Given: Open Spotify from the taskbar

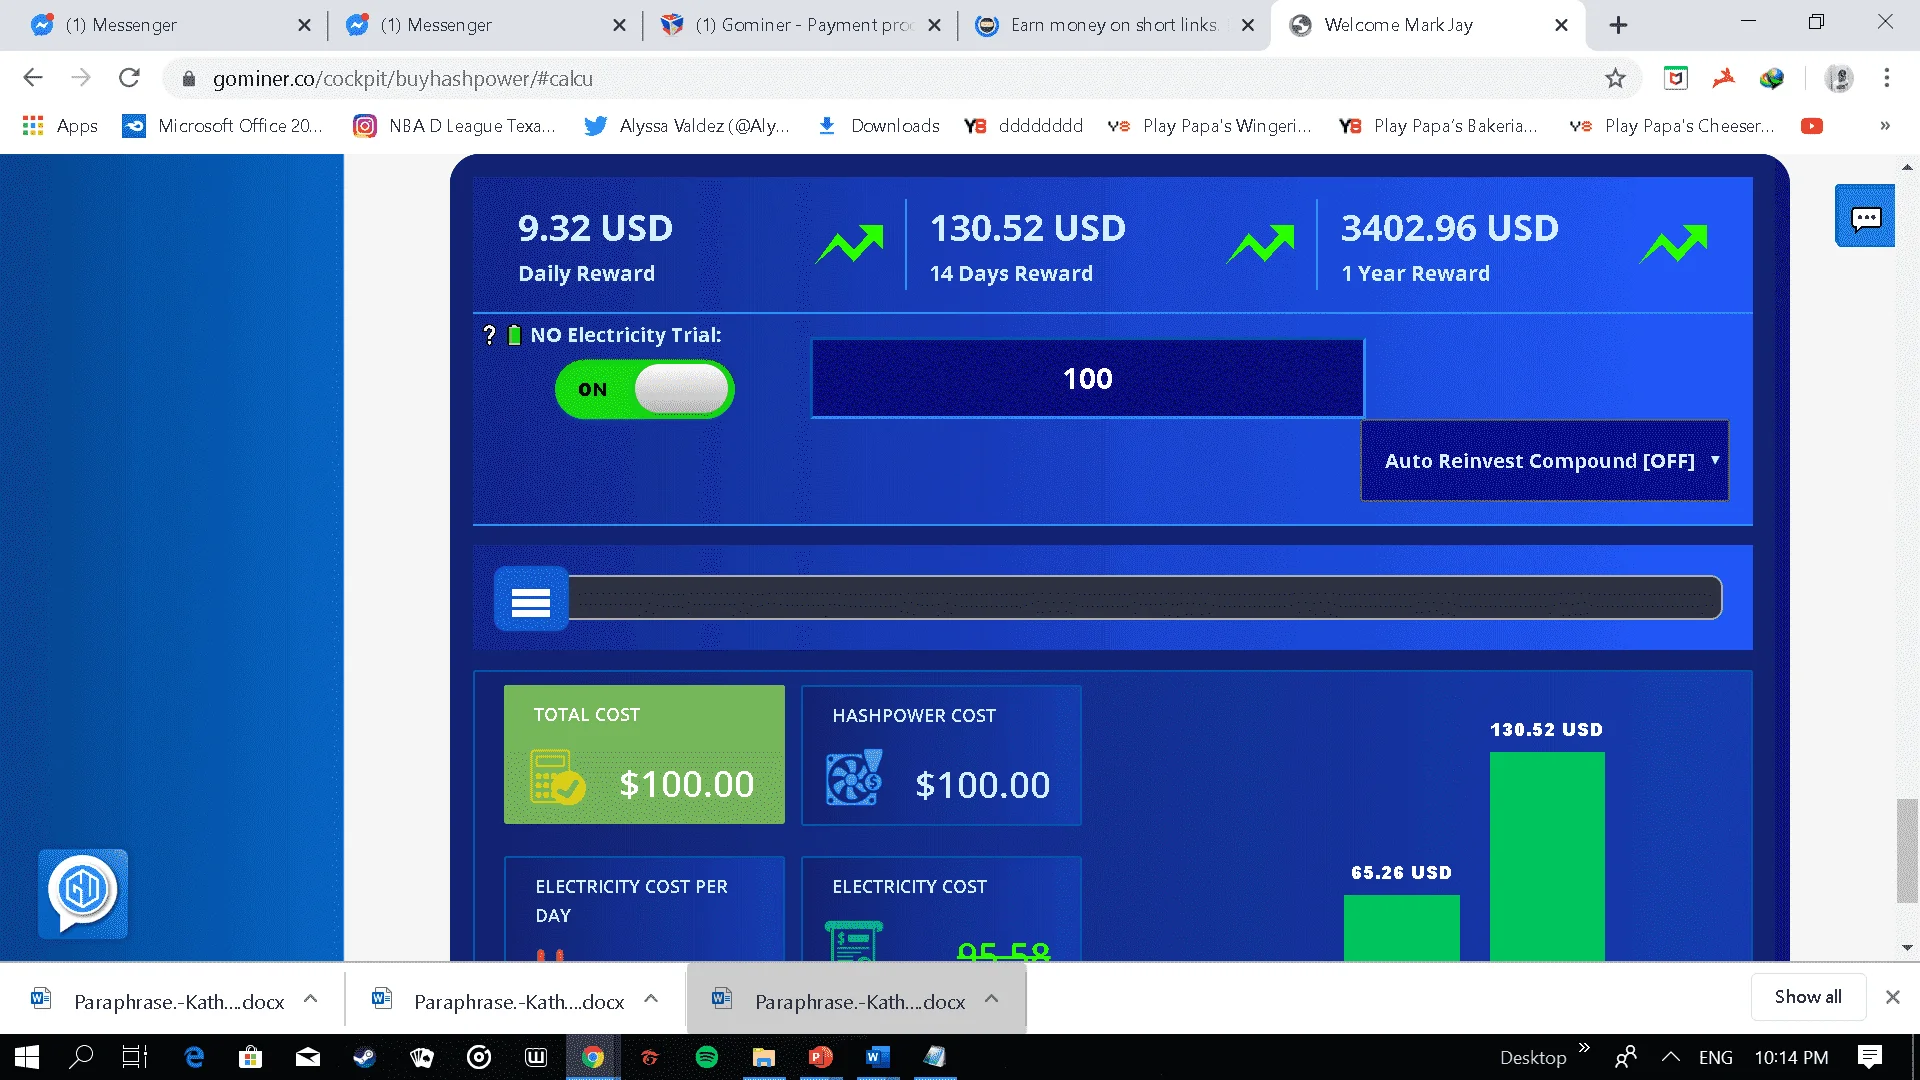Looking at the screenshot, I should 707,1057.
